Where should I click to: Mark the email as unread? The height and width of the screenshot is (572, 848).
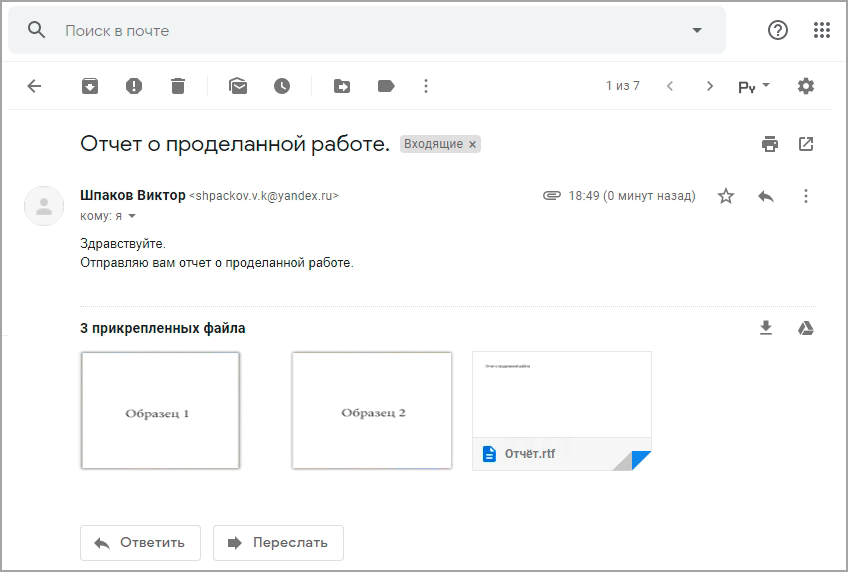[x=238, y=86]
